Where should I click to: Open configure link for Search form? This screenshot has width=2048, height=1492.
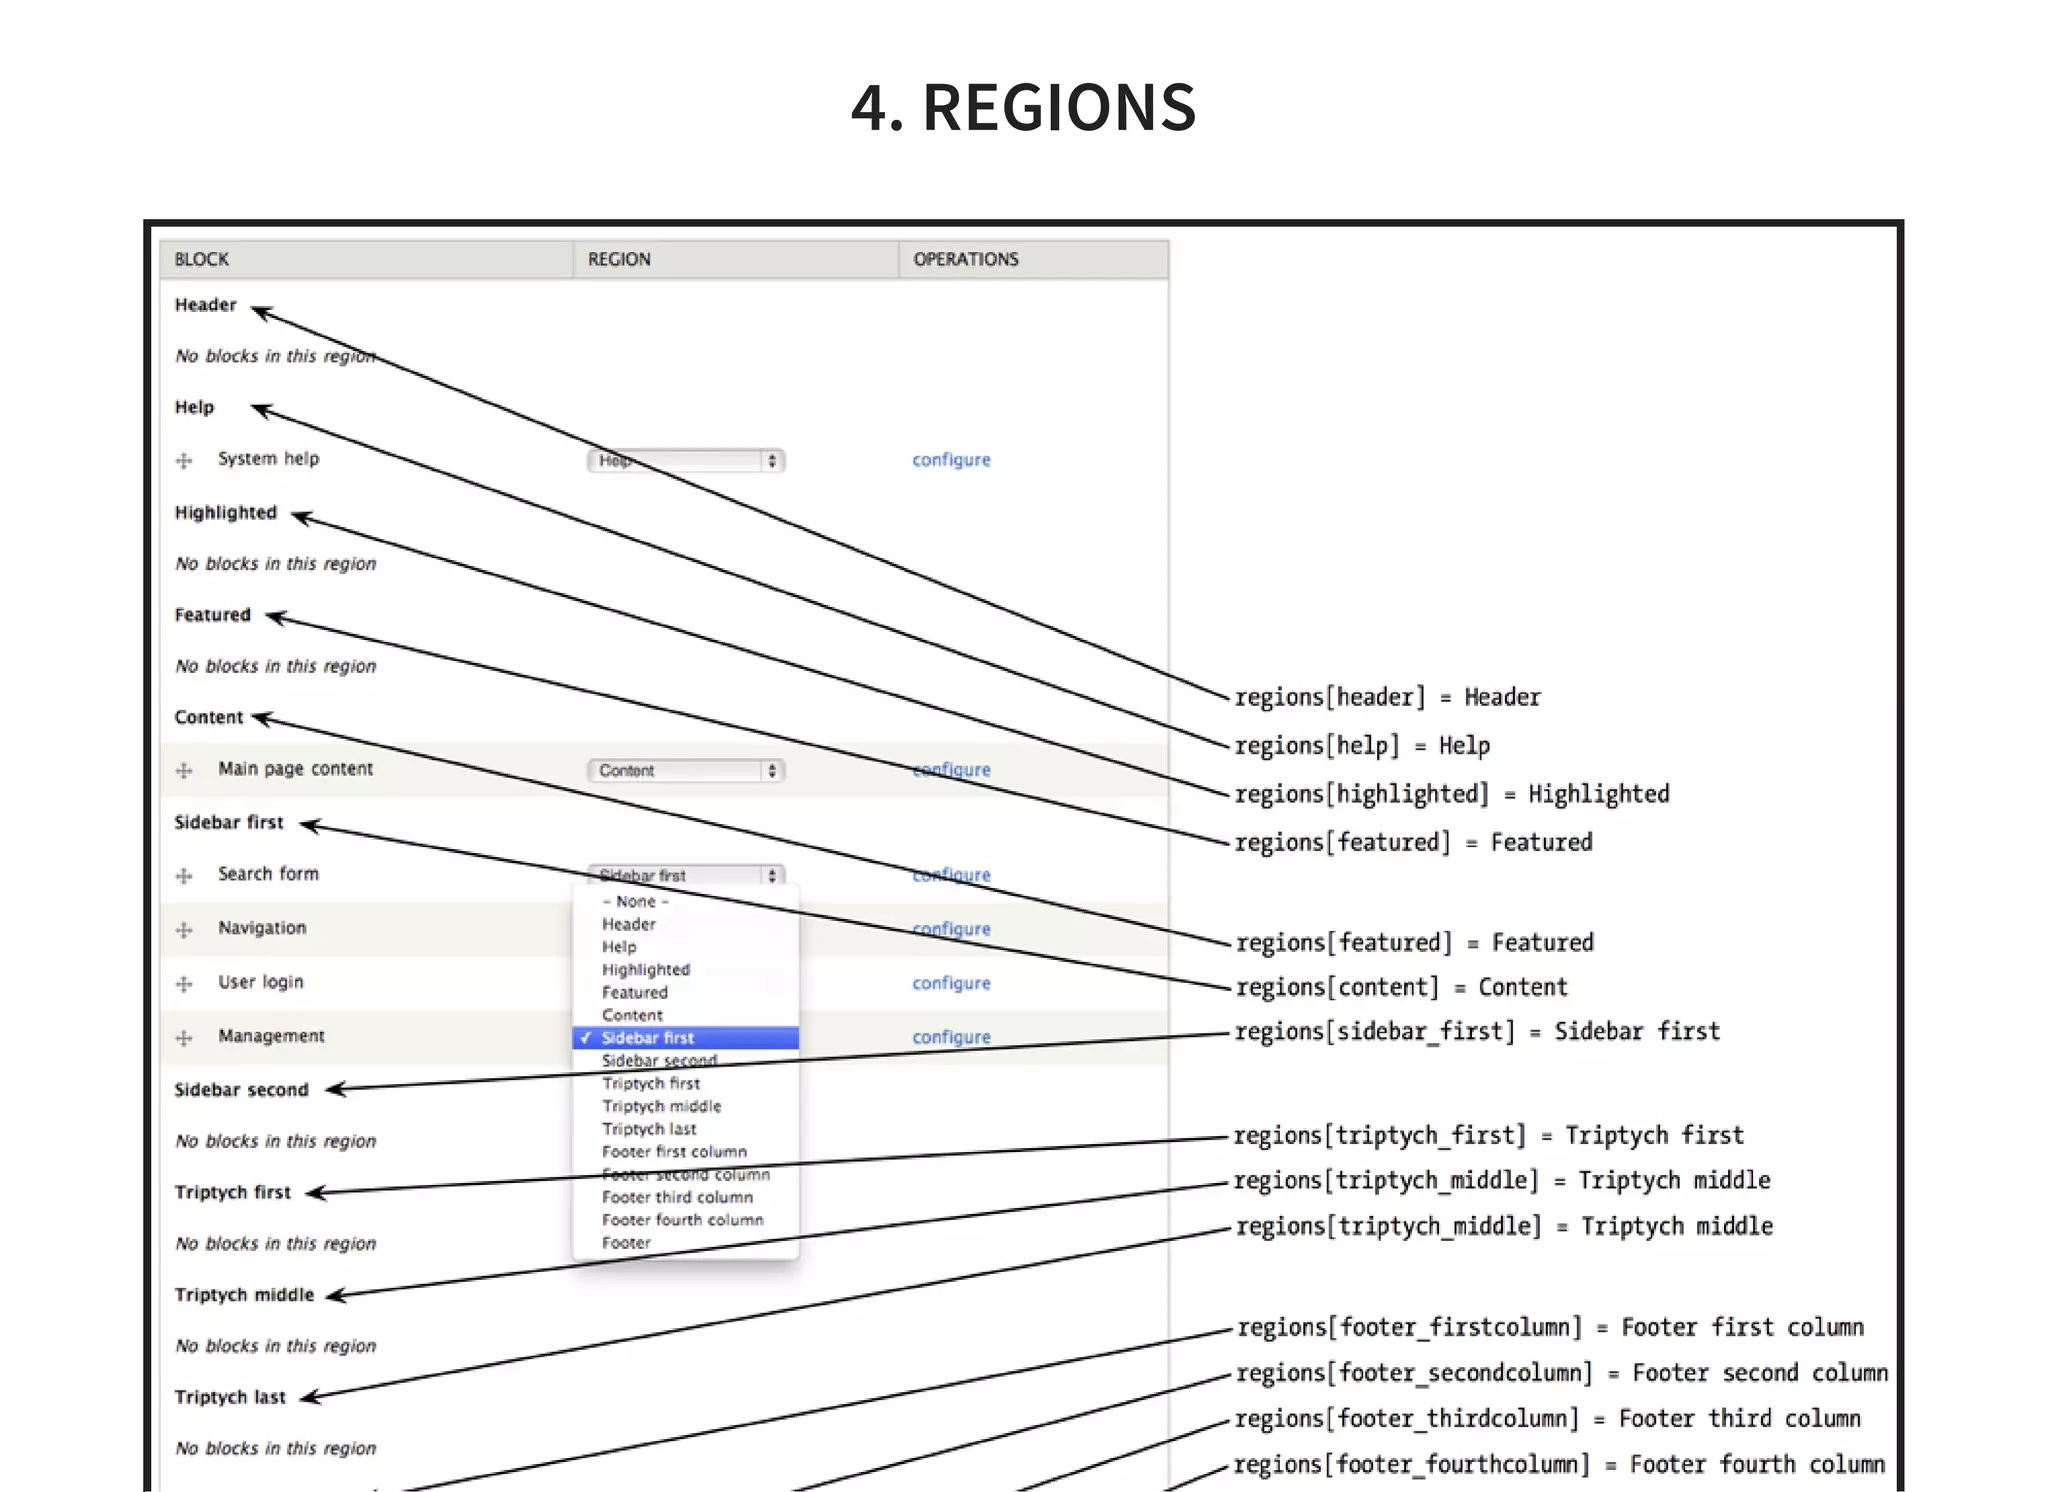[x=951, y=875]
